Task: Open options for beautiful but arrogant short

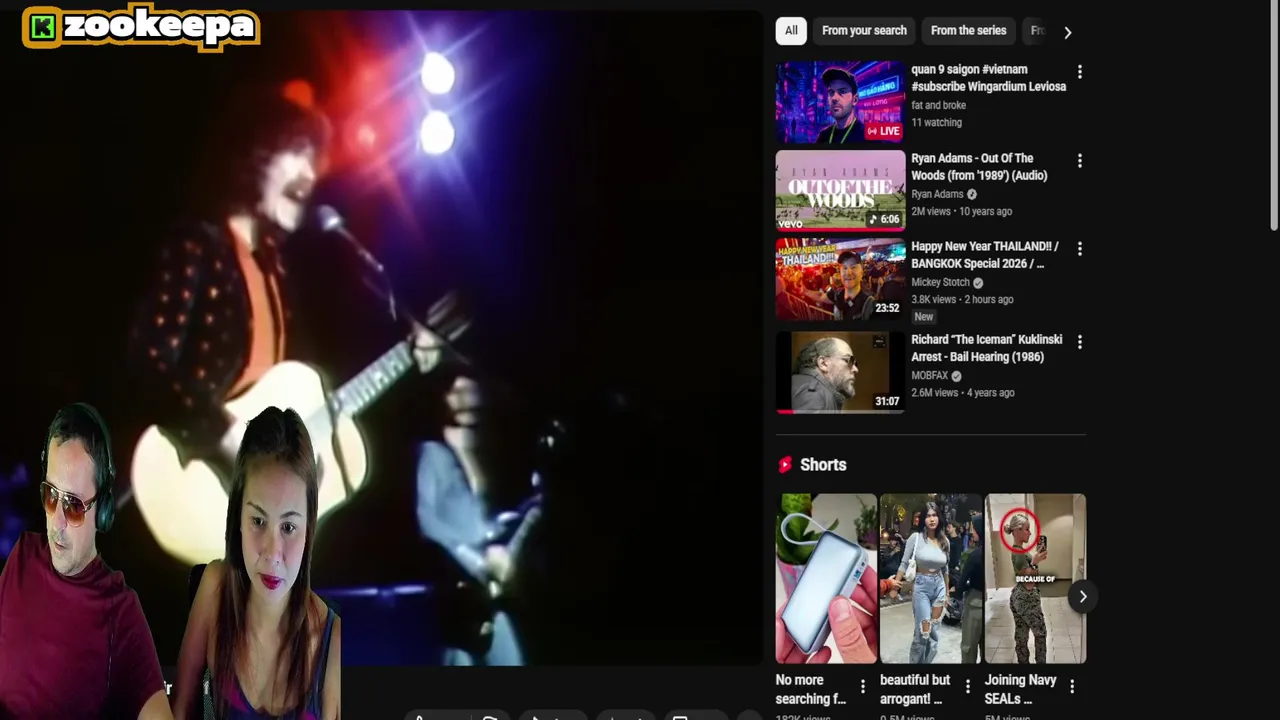Action: pyautogui.click(x=967, y=686)
